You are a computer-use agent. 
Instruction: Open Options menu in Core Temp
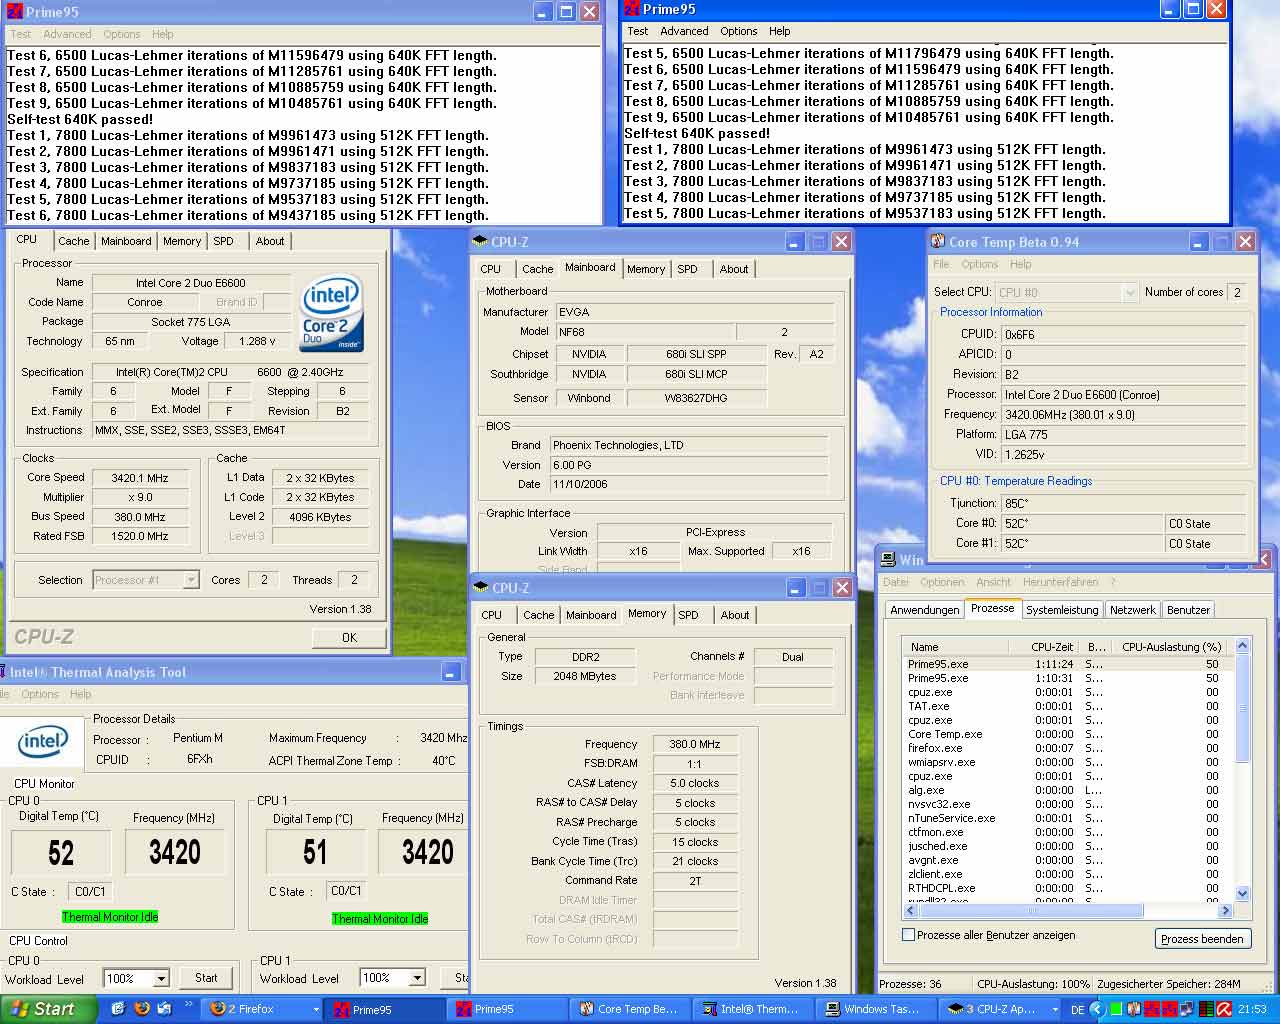click(x=979, y=264)
